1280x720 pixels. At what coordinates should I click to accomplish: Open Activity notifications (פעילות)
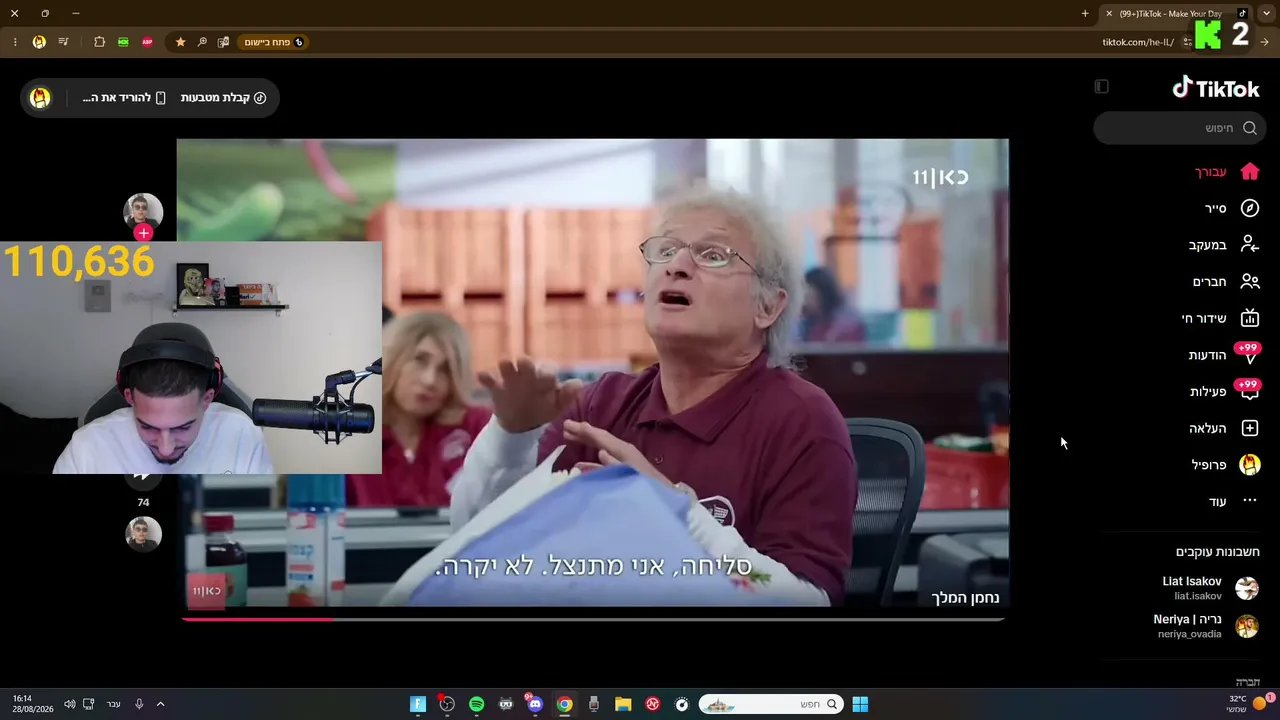(x=1224, y=391)
